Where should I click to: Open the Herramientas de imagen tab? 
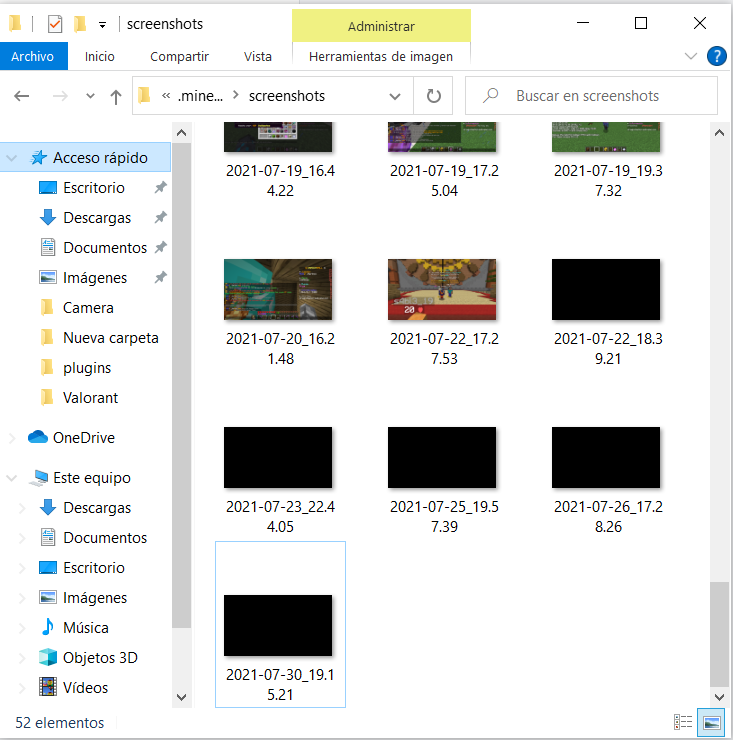coord(381,56)
